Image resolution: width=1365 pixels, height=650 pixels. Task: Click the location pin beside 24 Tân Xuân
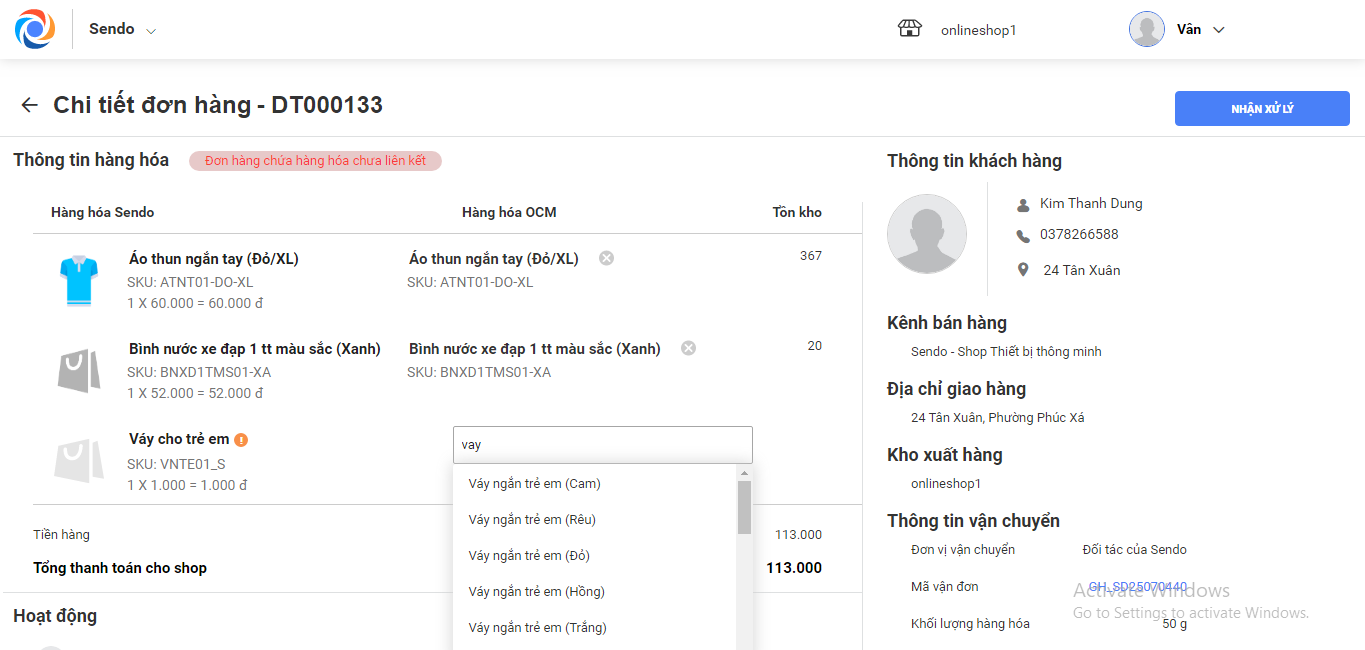pos(1022,270)
